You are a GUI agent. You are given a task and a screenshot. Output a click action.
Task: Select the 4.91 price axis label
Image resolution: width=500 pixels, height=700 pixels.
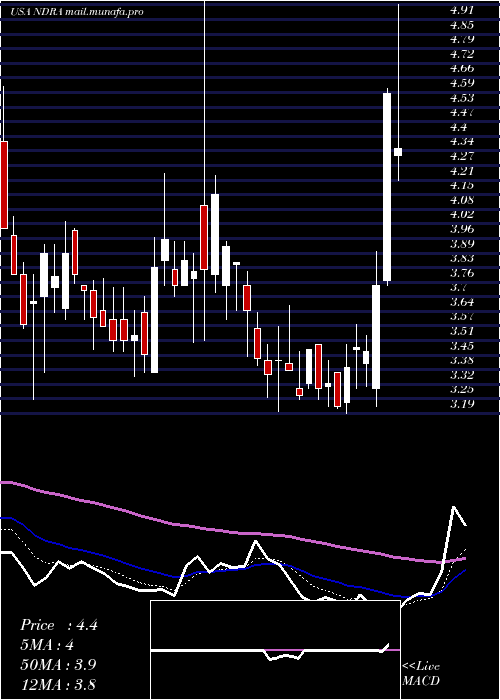point(461,10)
